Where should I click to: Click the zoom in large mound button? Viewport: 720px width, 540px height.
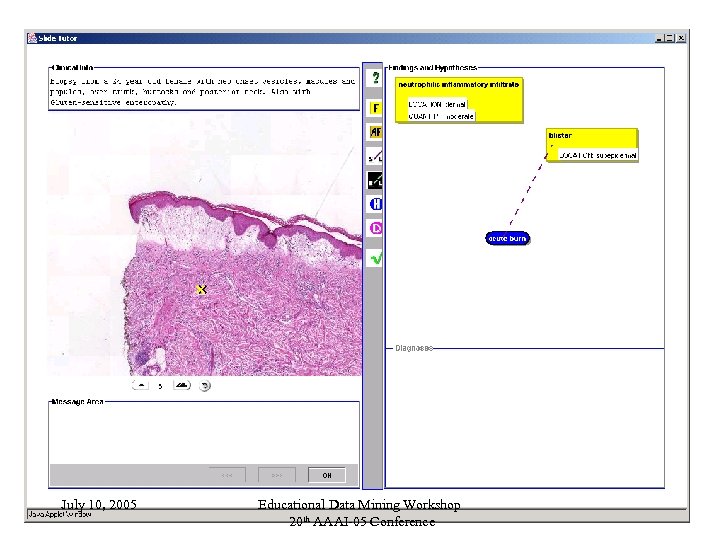coord(182,386)
